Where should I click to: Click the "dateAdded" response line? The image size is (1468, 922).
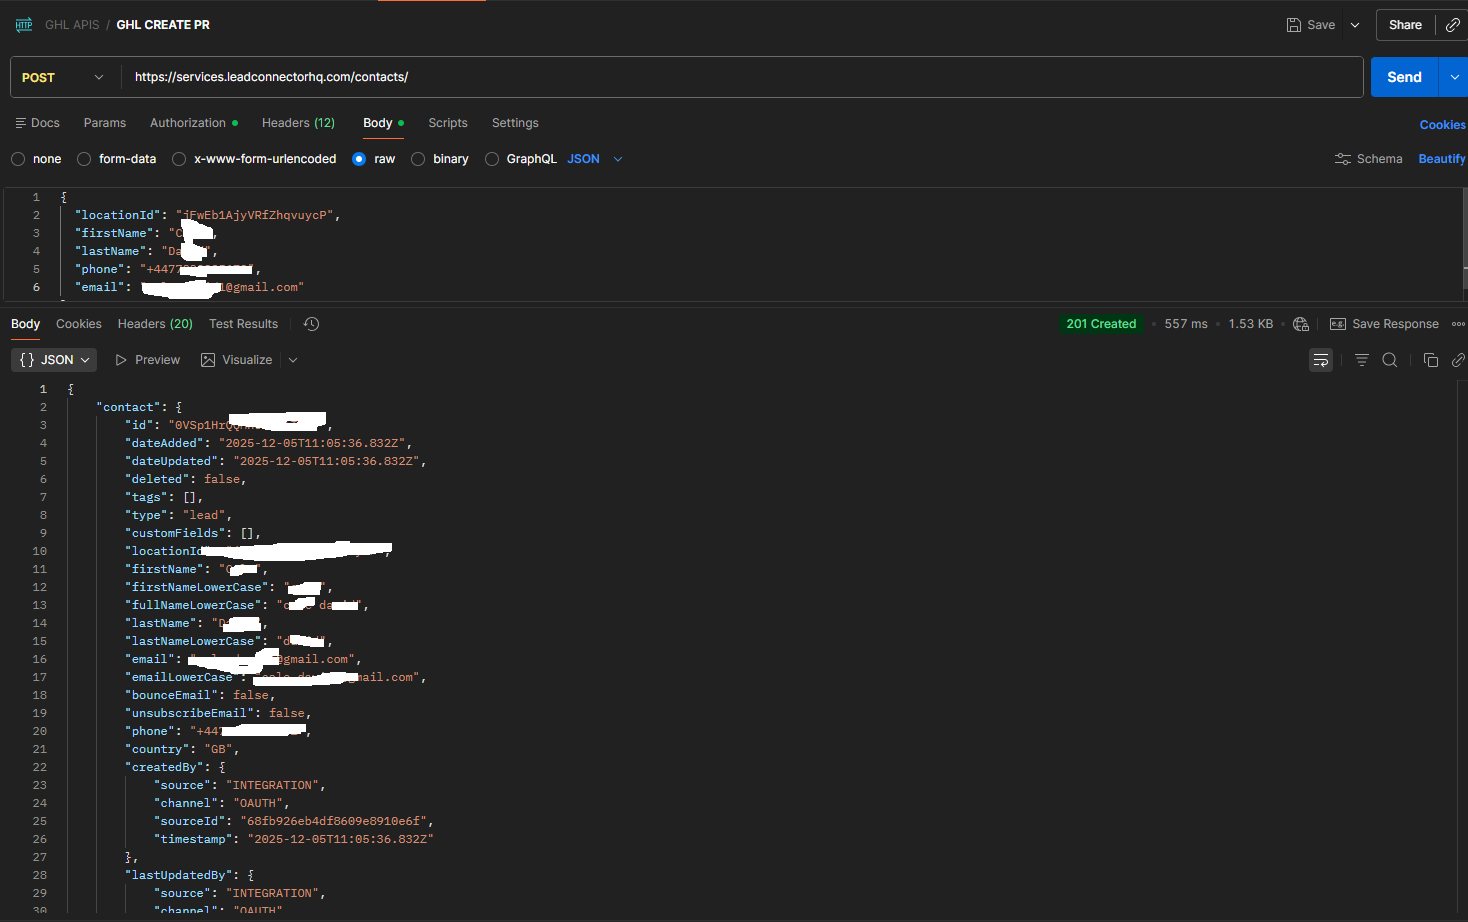[268, 443]
